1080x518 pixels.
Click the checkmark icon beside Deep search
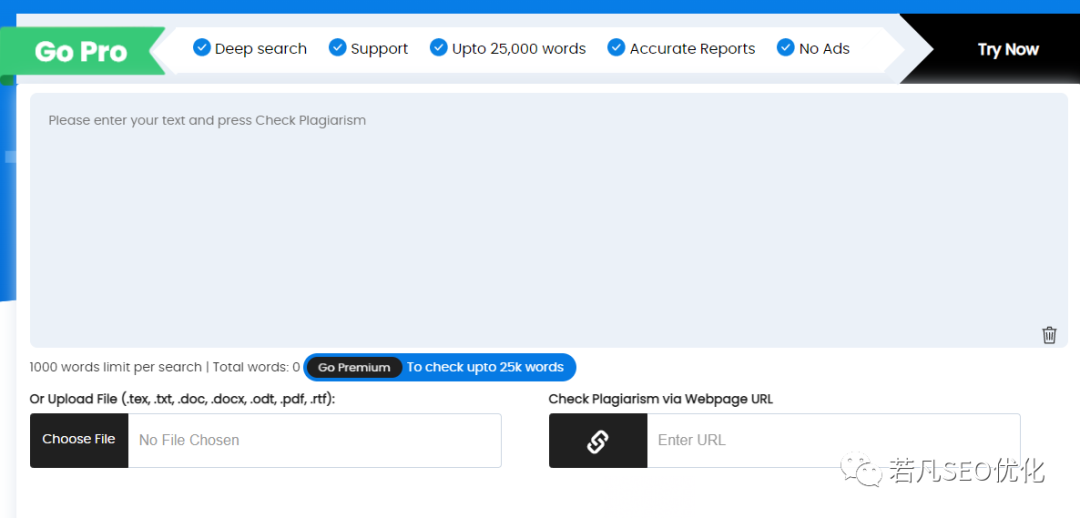pos(202,48)
